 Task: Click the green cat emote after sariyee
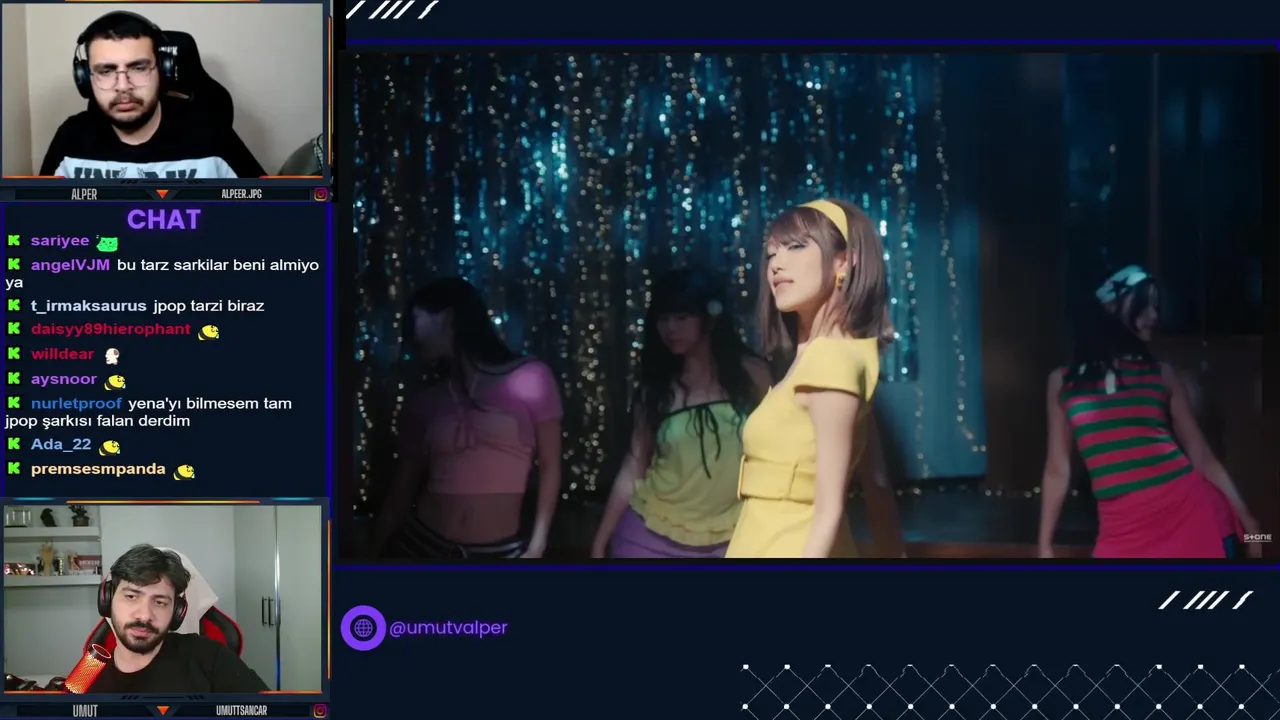(x=107, y=243)
